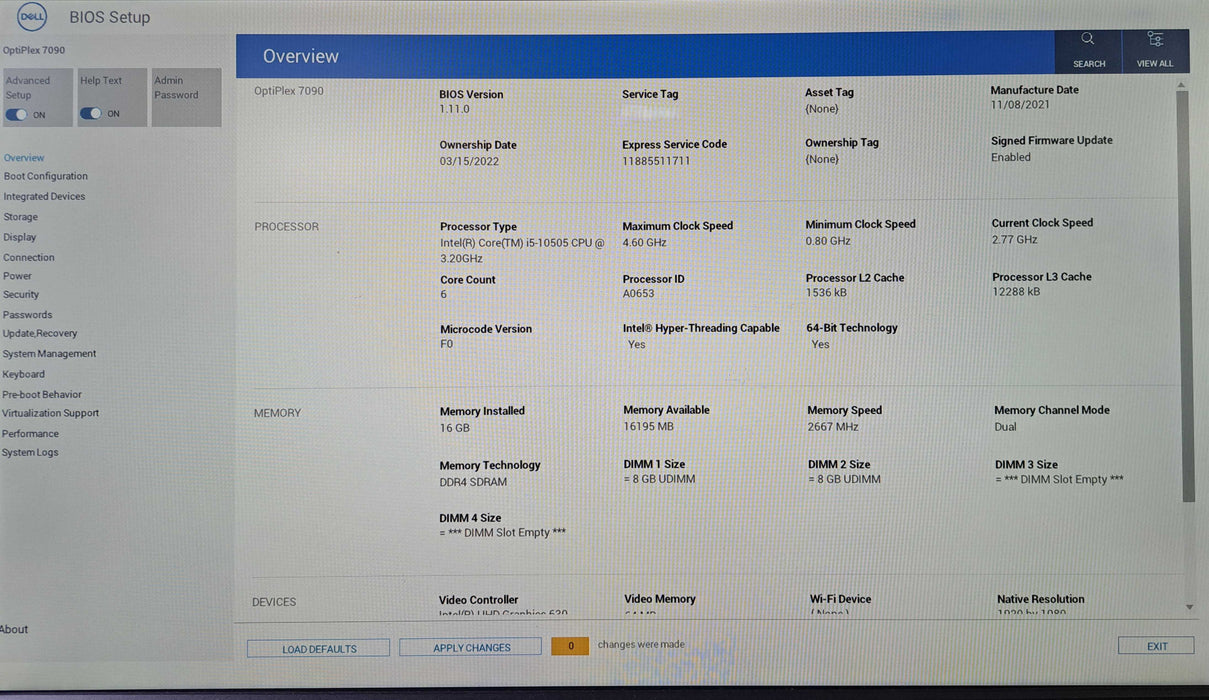The width and height of the screenshot is (1209, 700).
Task: Go to Display settings
Action: tap(19, 237)
